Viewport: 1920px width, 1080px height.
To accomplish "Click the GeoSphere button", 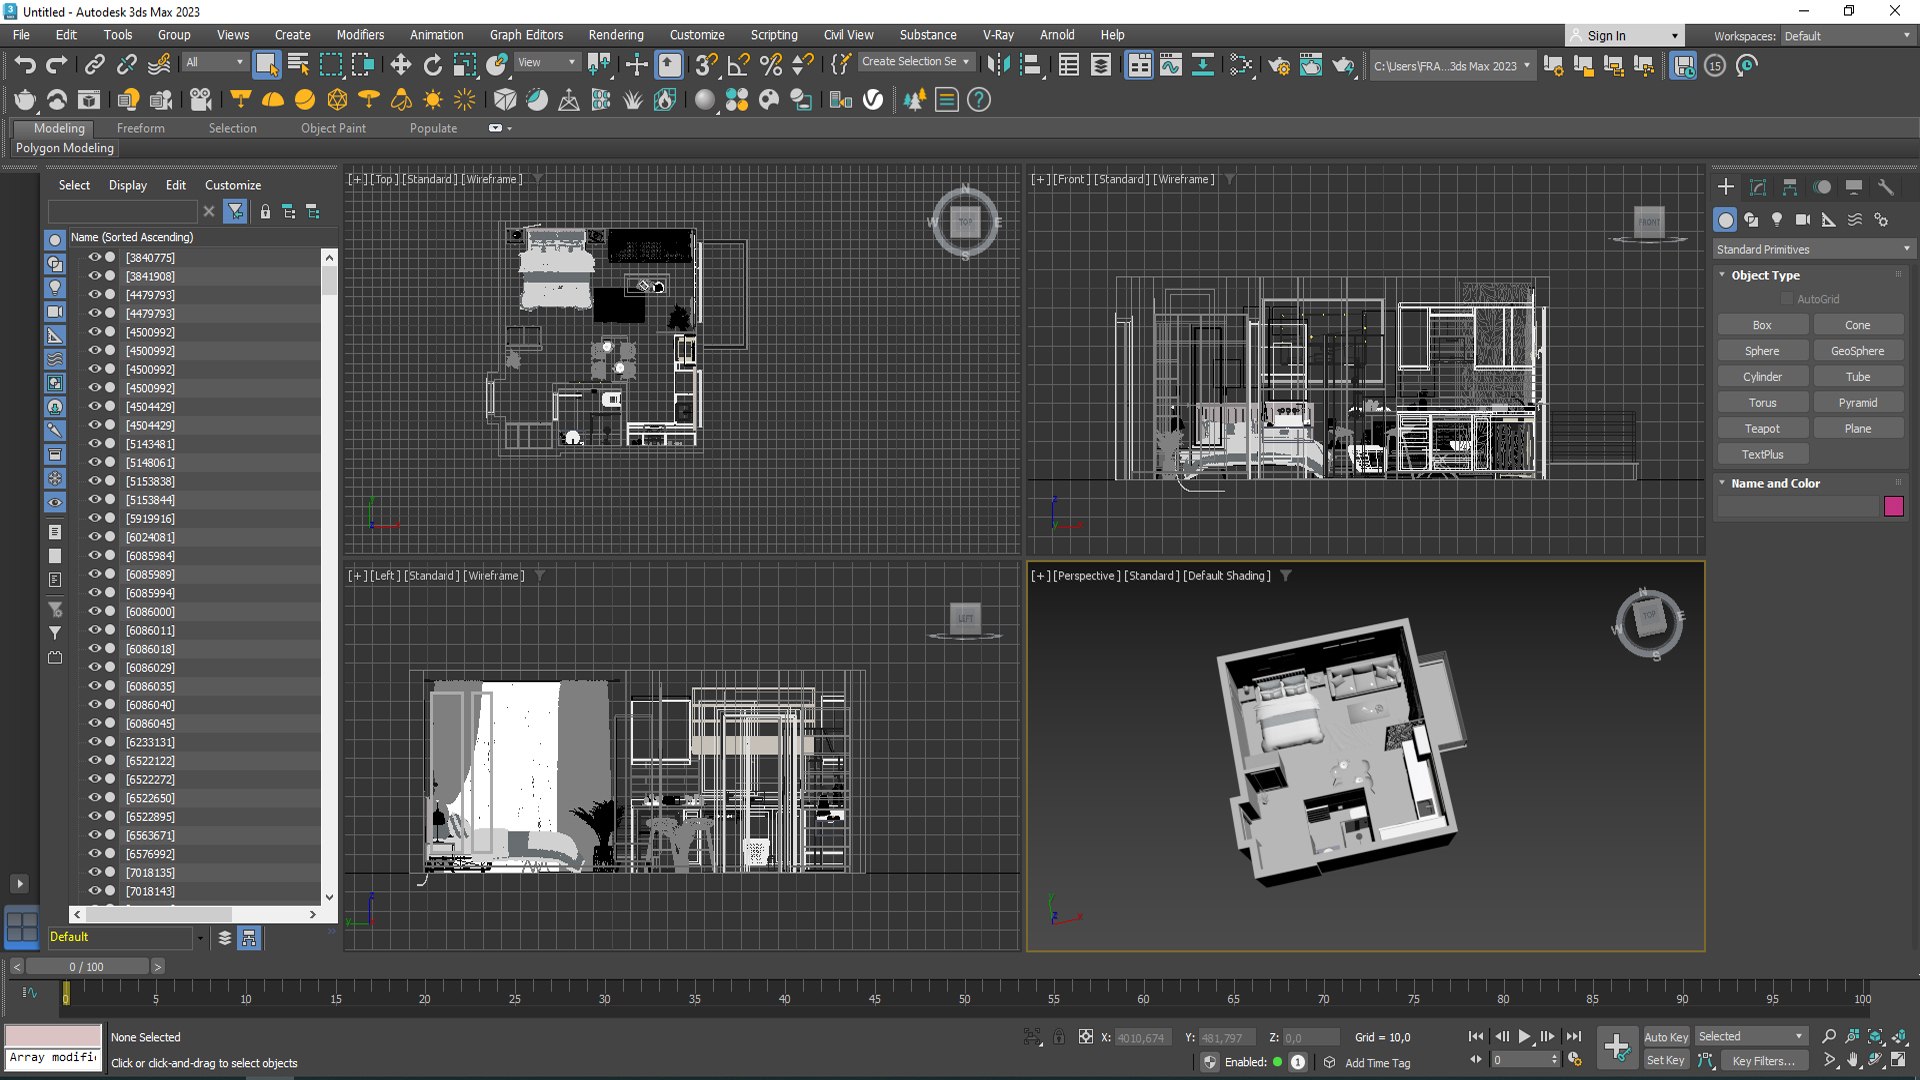I will click(1857, 351).
